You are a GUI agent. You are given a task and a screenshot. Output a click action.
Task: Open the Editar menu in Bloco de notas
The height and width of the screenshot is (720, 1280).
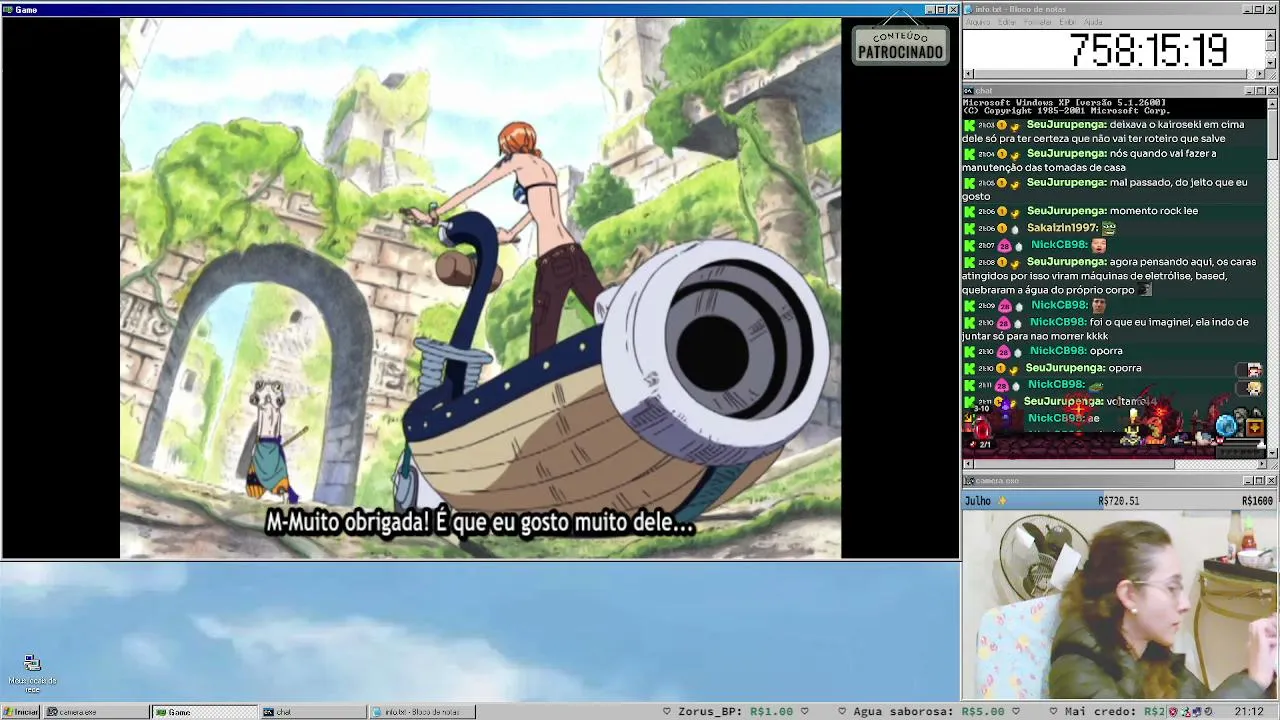click(x=1007, y=22)
